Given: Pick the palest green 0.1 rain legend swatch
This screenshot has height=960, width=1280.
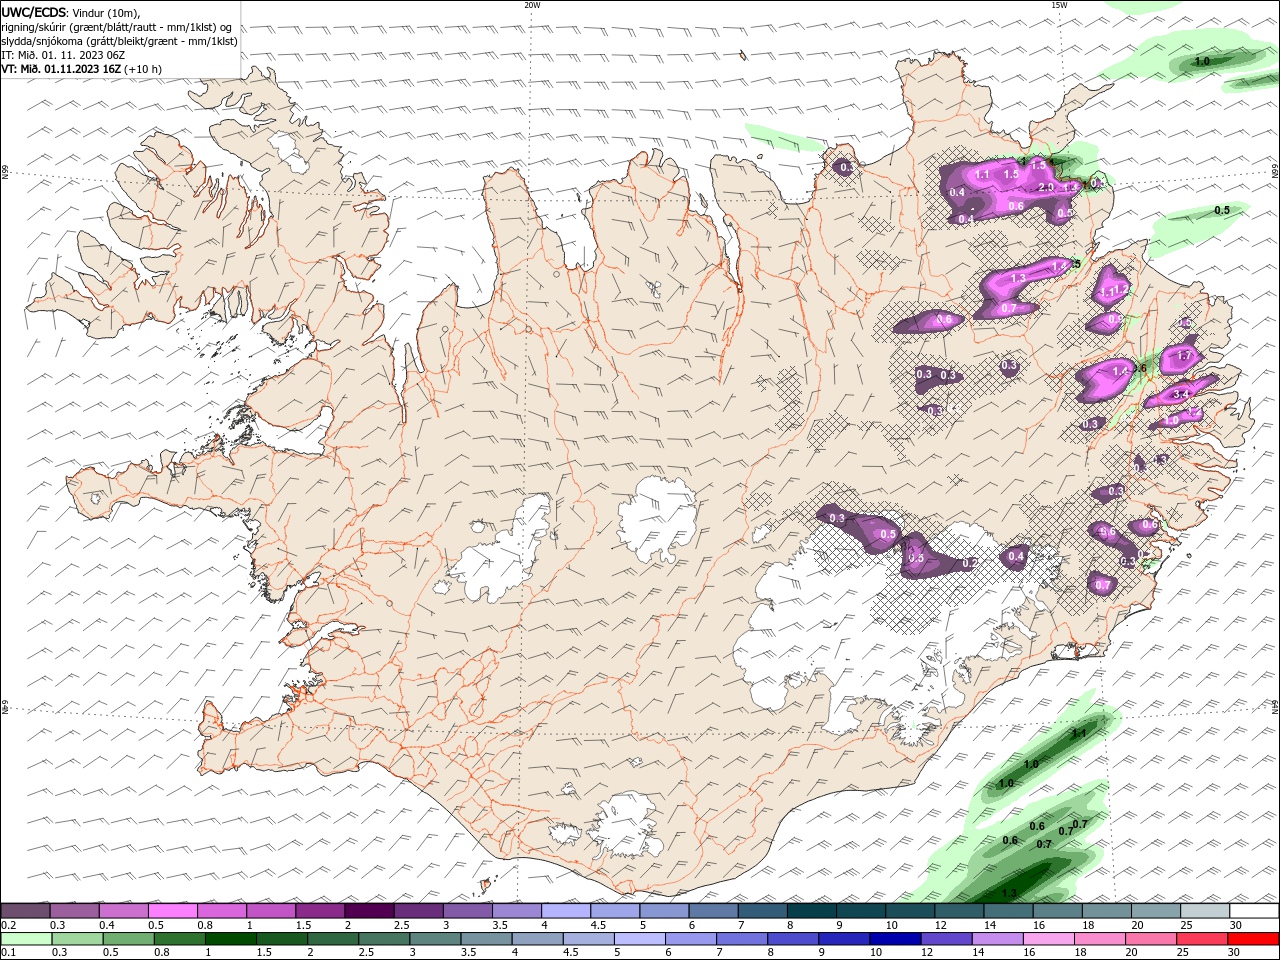Looking at the screenshot, I should 26,939.
